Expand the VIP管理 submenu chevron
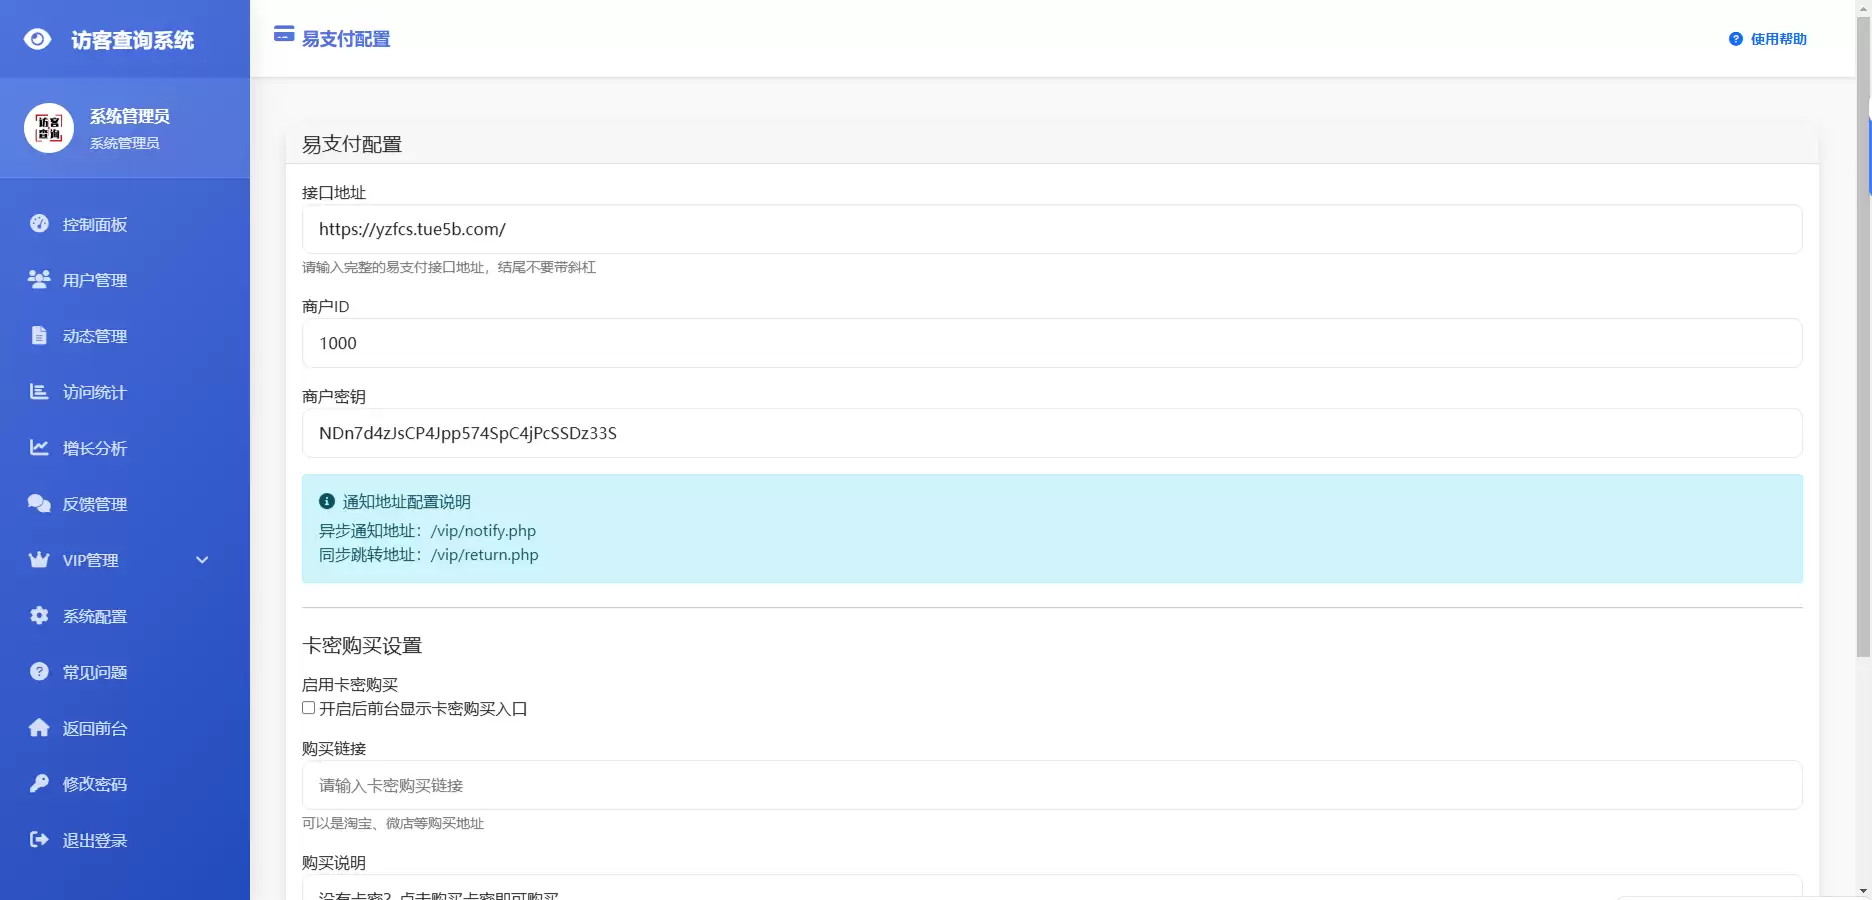This screenshot has height=900, width=1872. click(202, 560)
